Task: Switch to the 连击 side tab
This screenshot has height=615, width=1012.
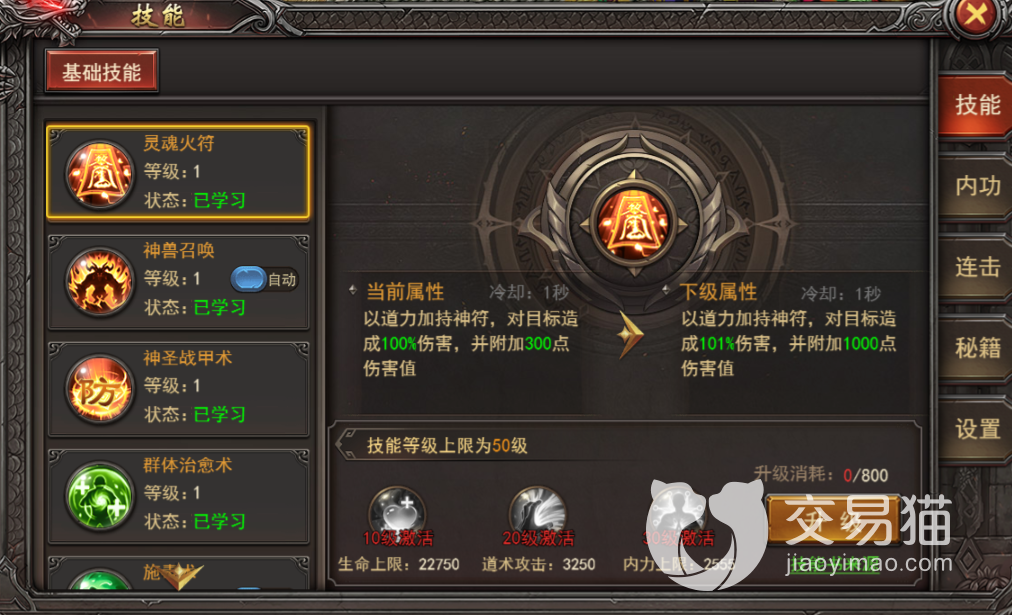Action: point(977,267)
